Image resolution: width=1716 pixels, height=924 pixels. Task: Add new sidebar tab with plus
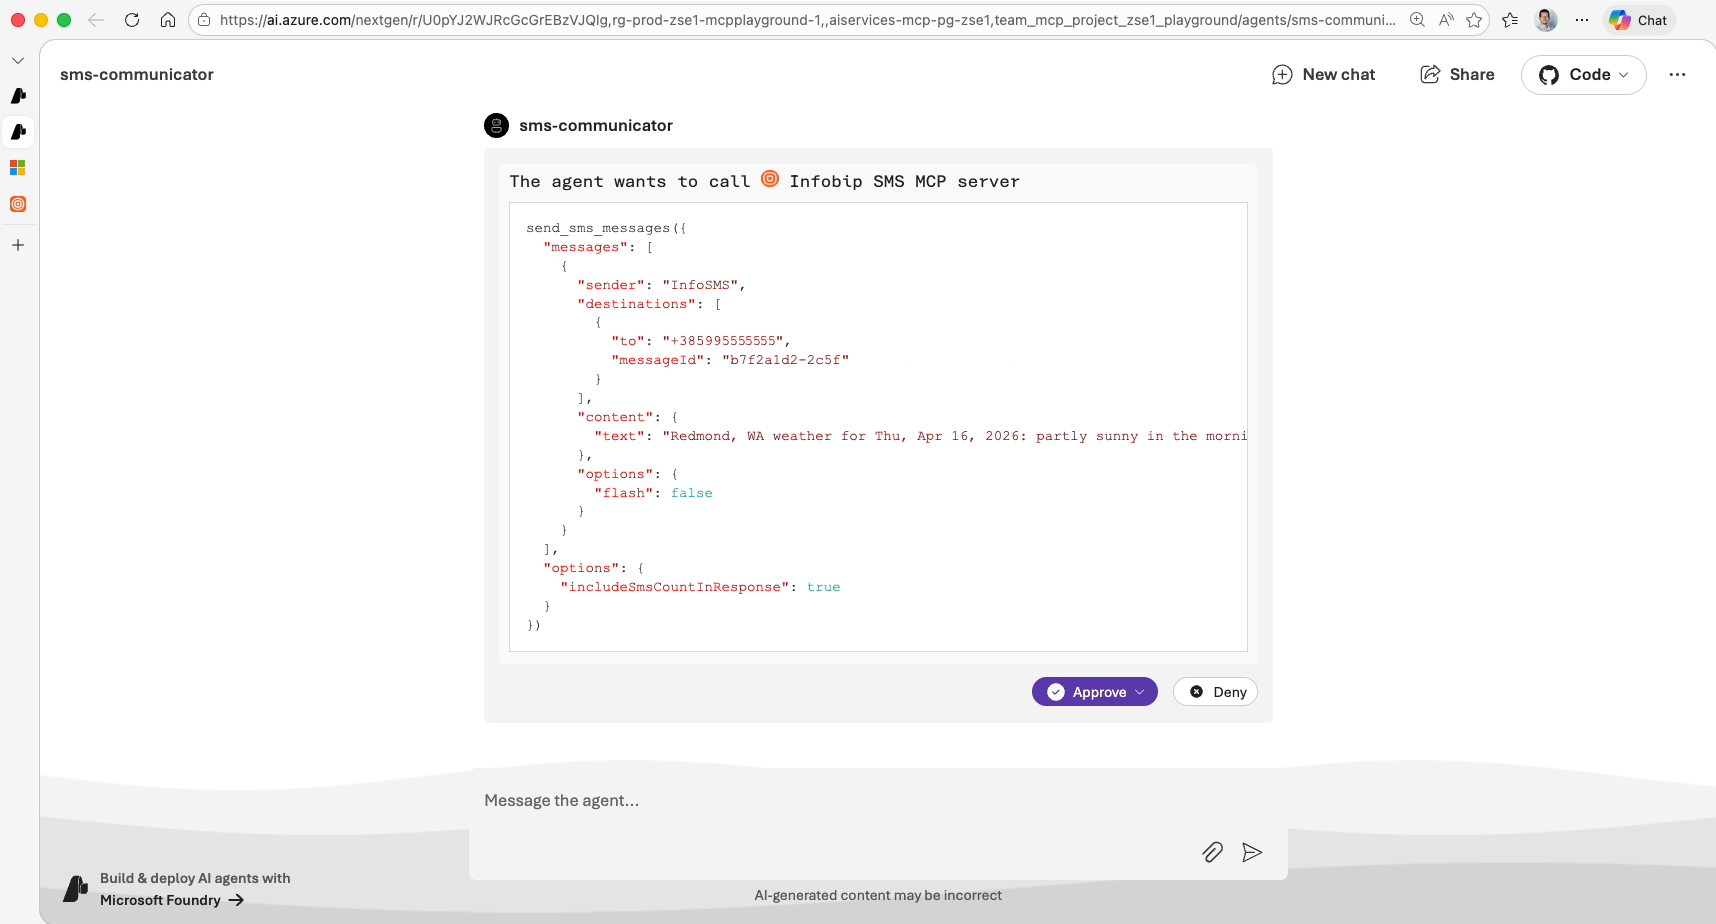click(x=18, y=245)
